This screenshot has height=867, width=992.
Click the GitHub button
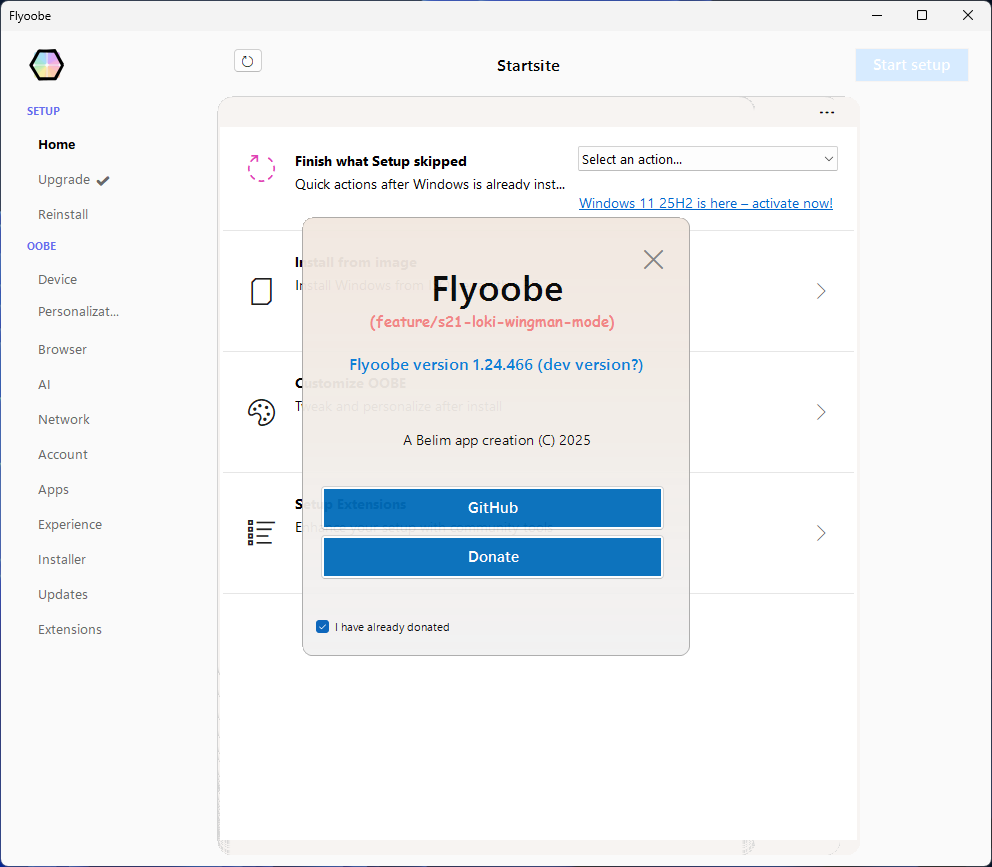click(492, 508)
